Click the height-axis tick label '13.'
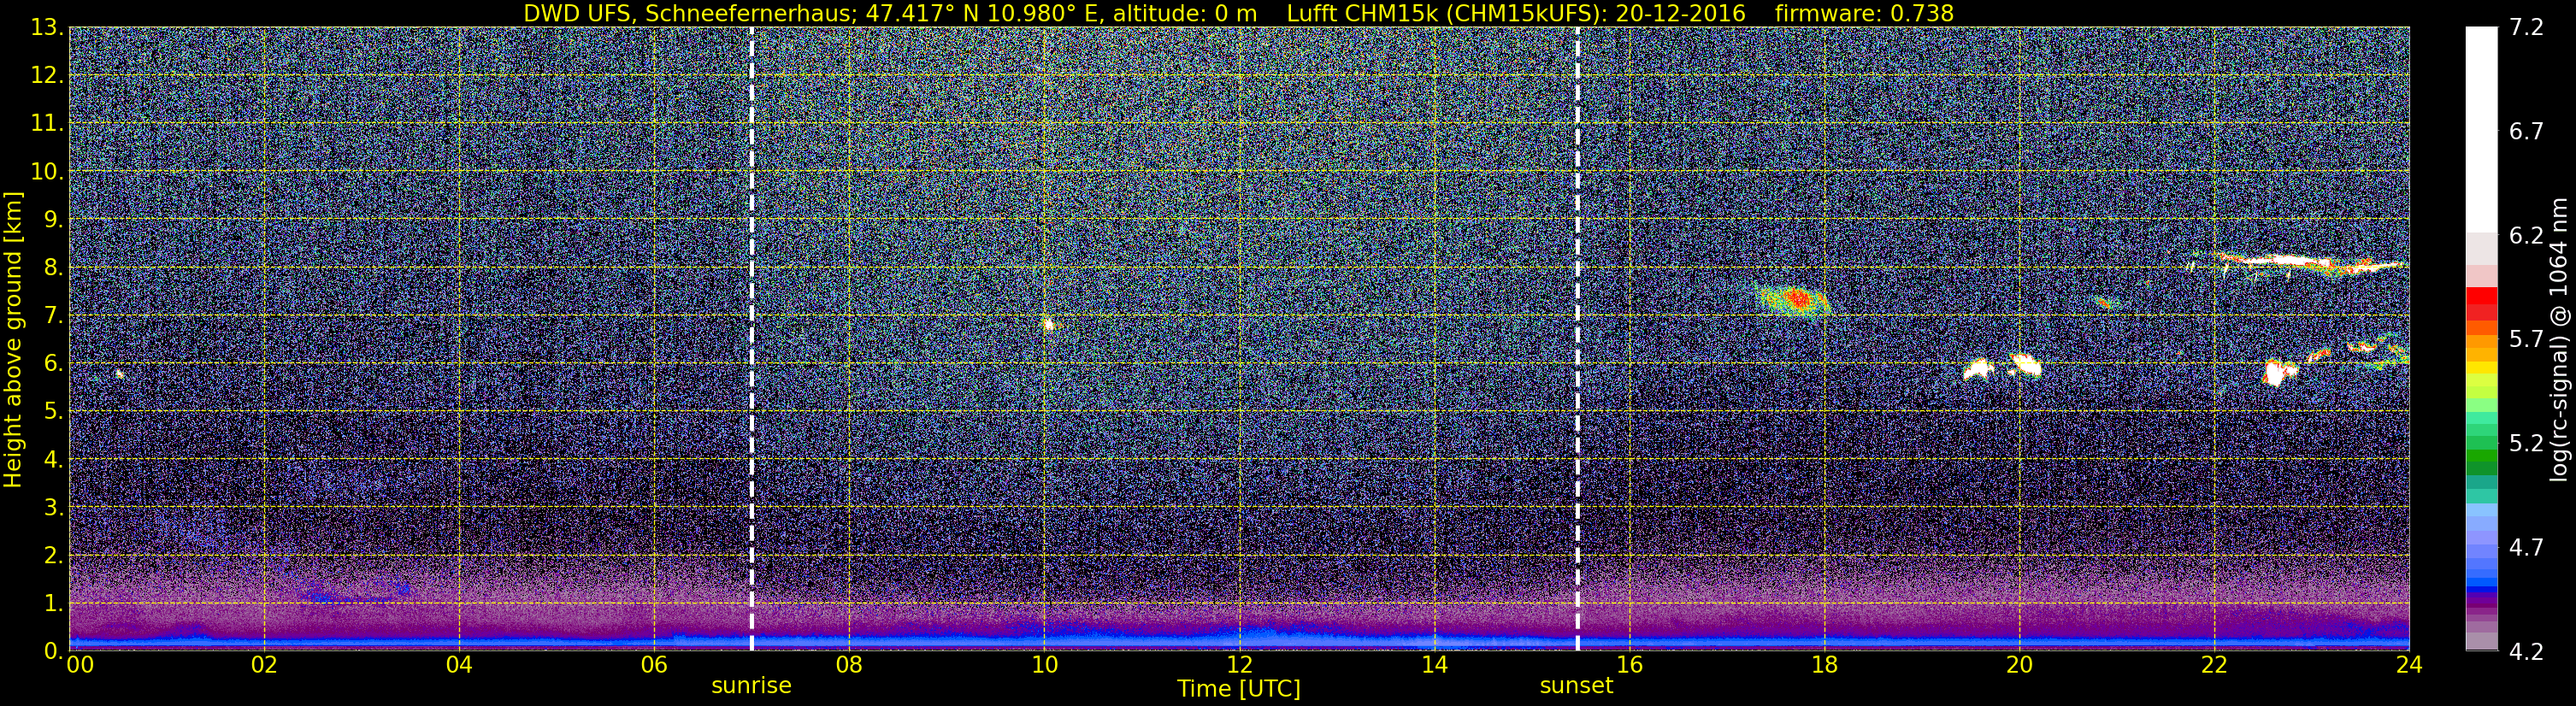The width and height of the screenshot is (2576, 706). (x=47, y=27)
